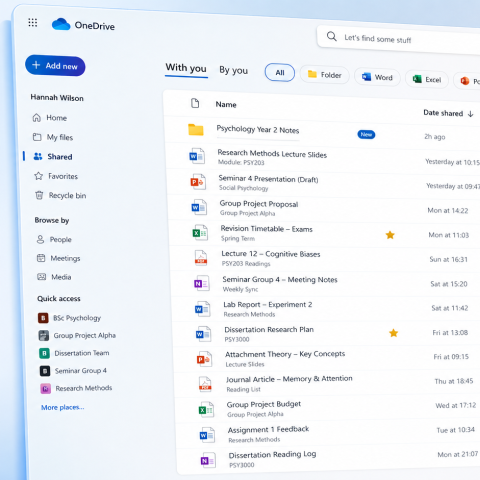This screenshot has width=480, height=480.
Task: Open Research Methods quick access icon
Action: point(46,388)
